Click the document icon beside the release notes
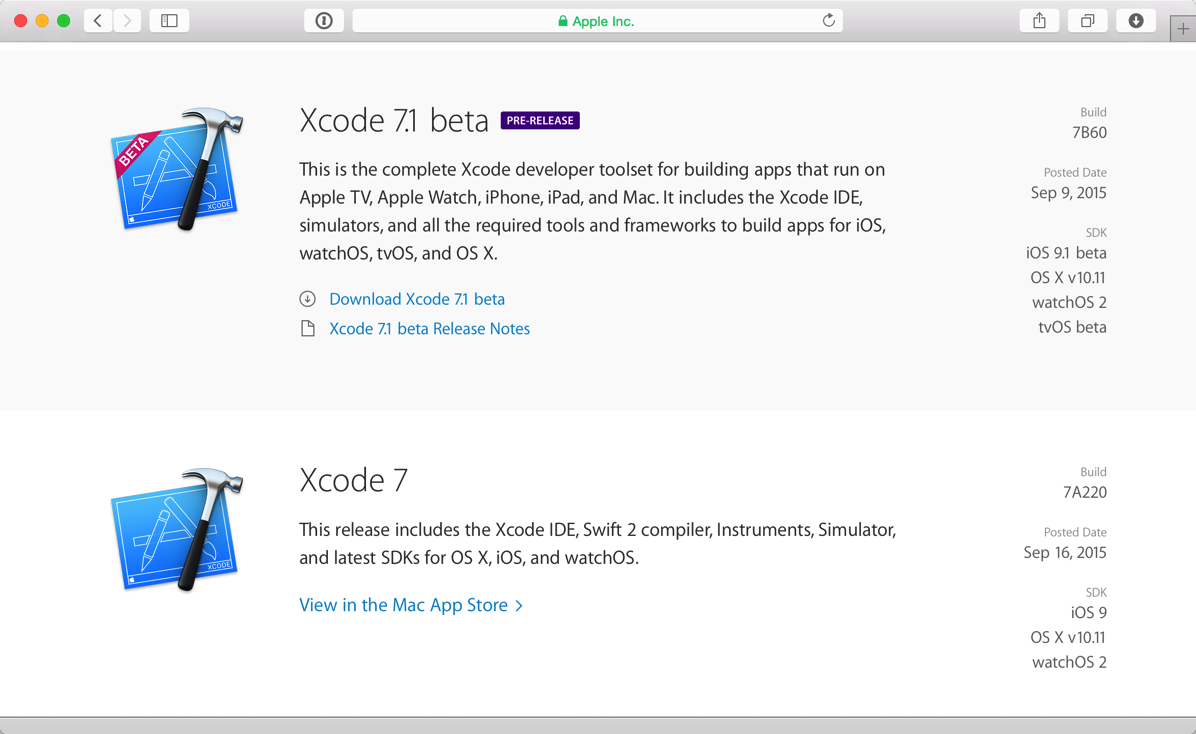 pyautogui.click(x=308, y=328)
